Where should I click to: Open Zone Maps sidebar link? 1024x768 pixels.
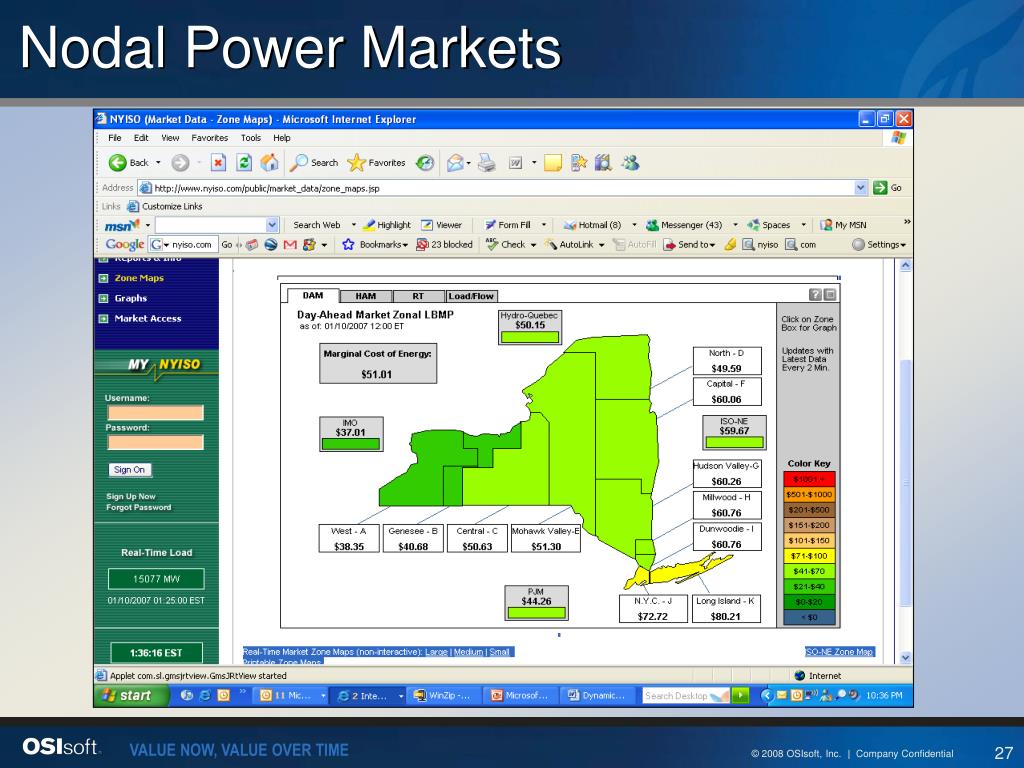139,278
